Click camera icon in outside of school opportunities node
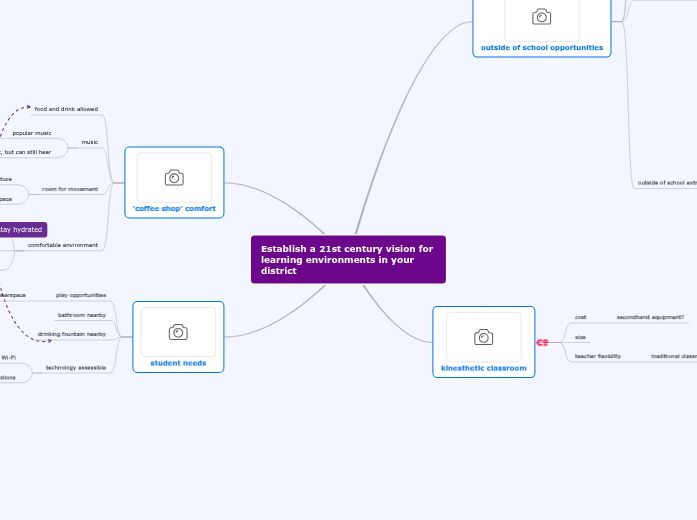The image size is (697, 520). click(x=541, y=16)
